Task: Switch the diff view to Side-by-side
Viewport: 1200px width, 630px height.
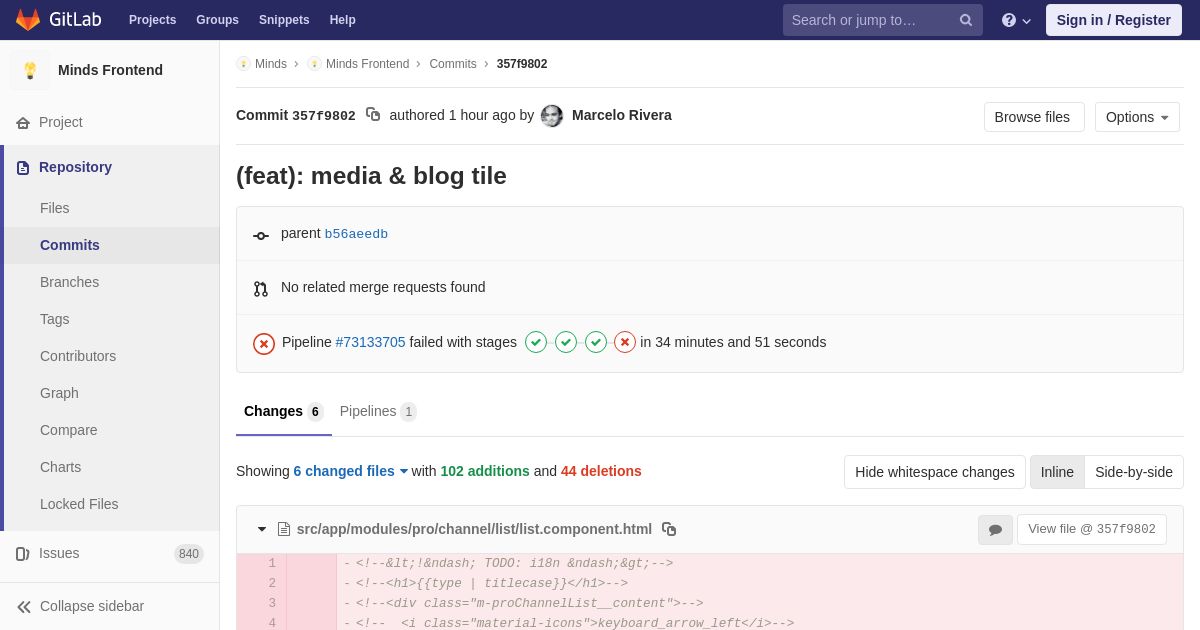Action: point(1134,472)
